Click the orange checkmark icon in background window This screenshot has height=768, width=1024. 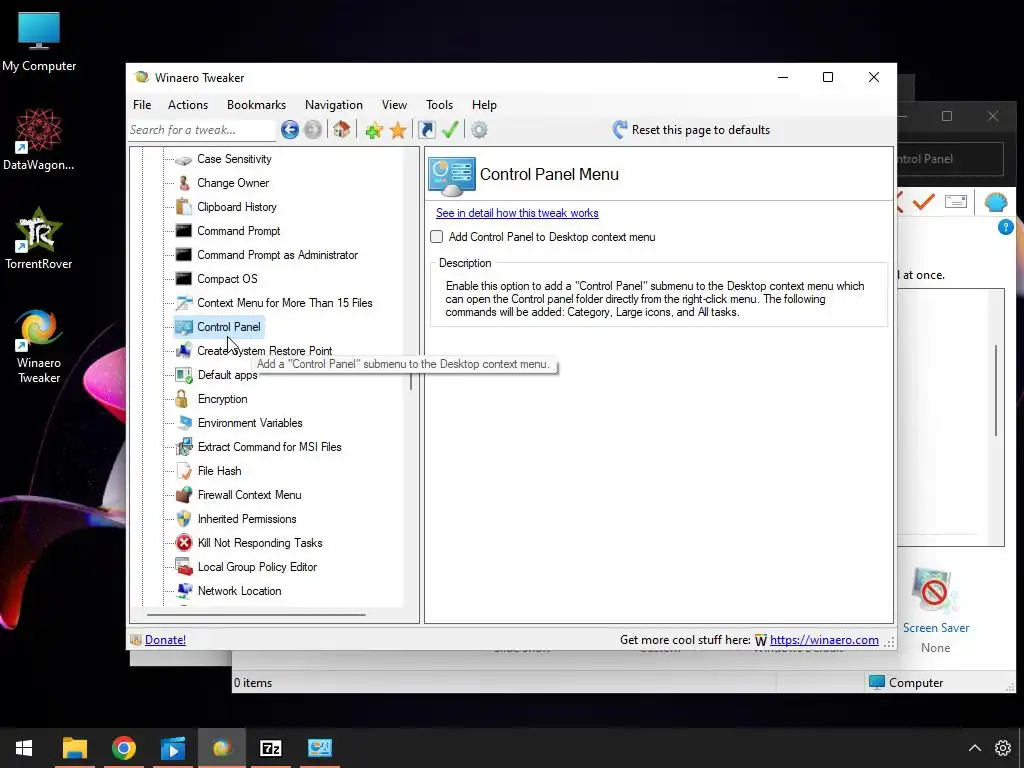tap(923, 202)
